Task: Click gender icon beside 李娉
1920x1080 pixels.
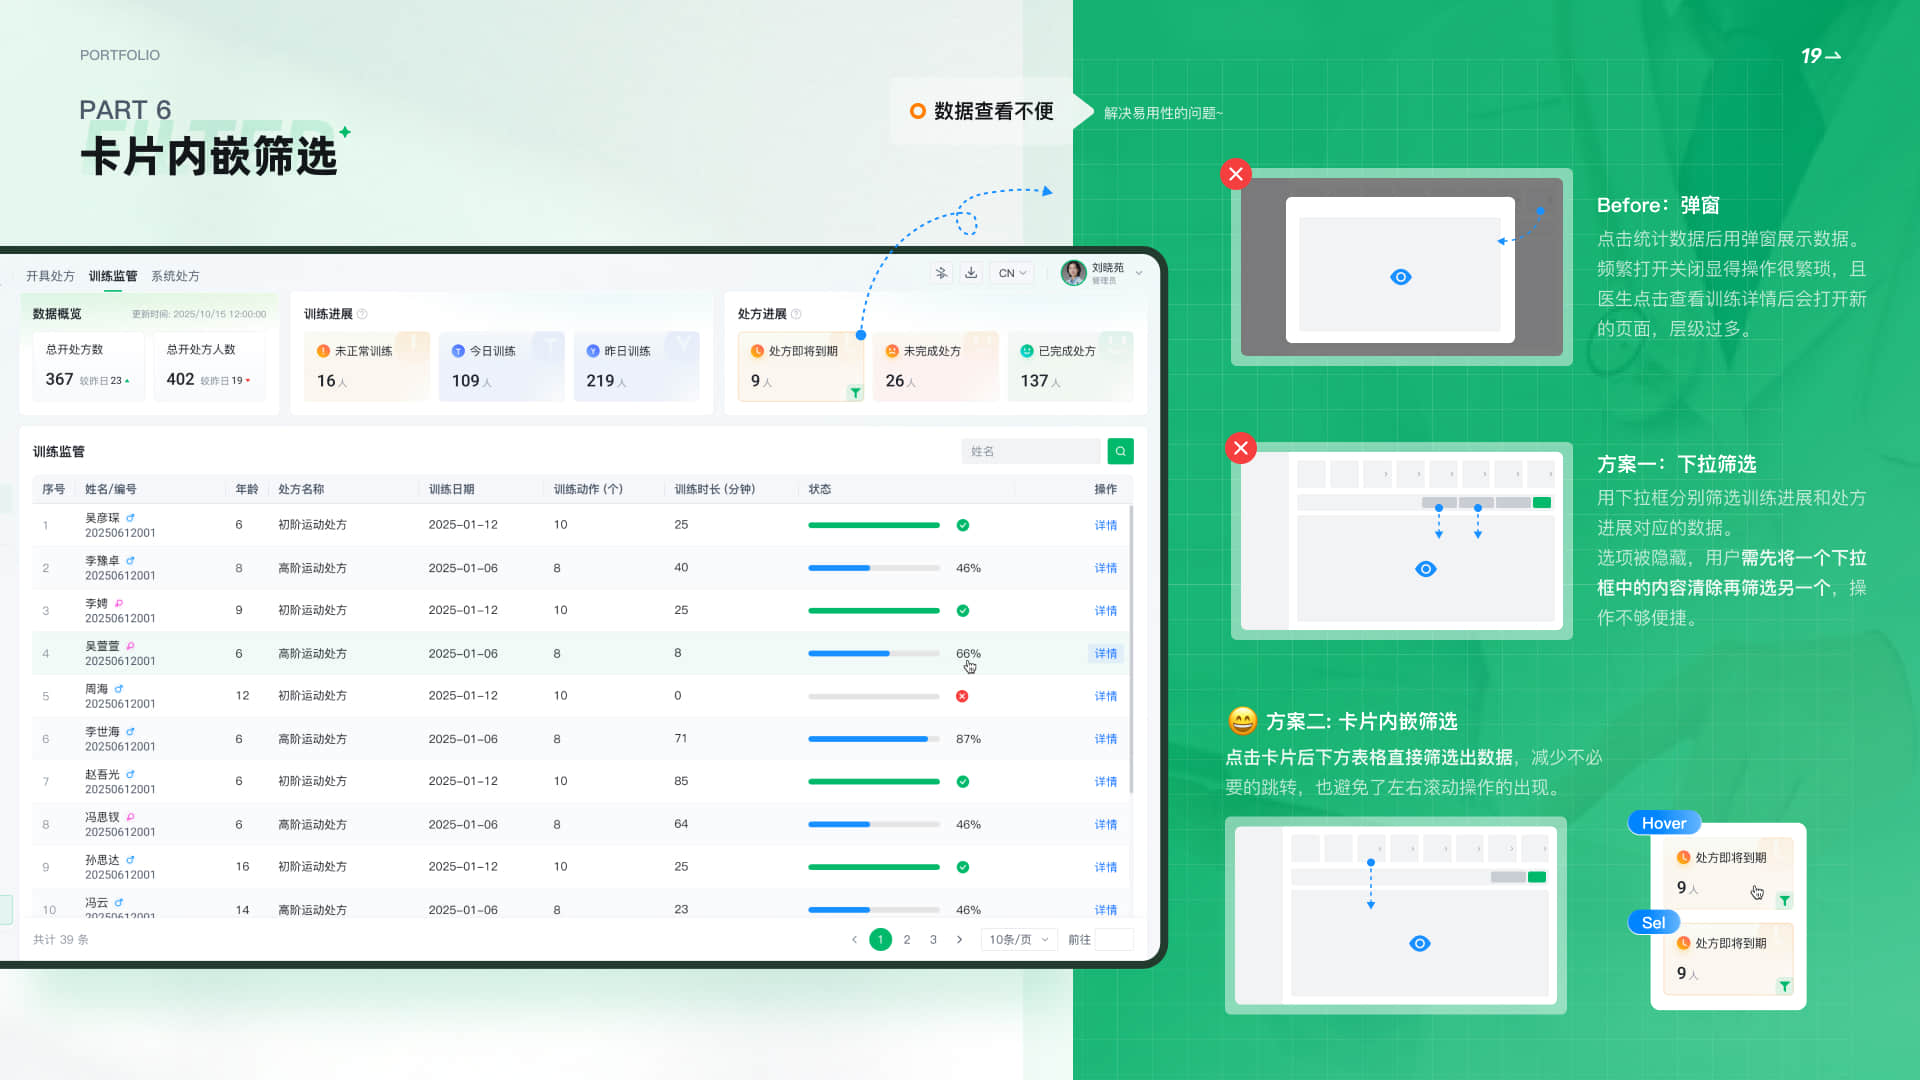Action: click(118, 603)
